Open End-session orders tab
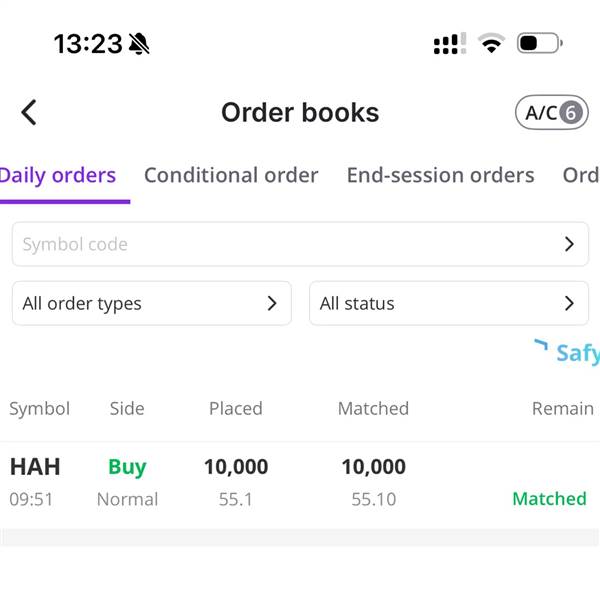 coord(440,176)
